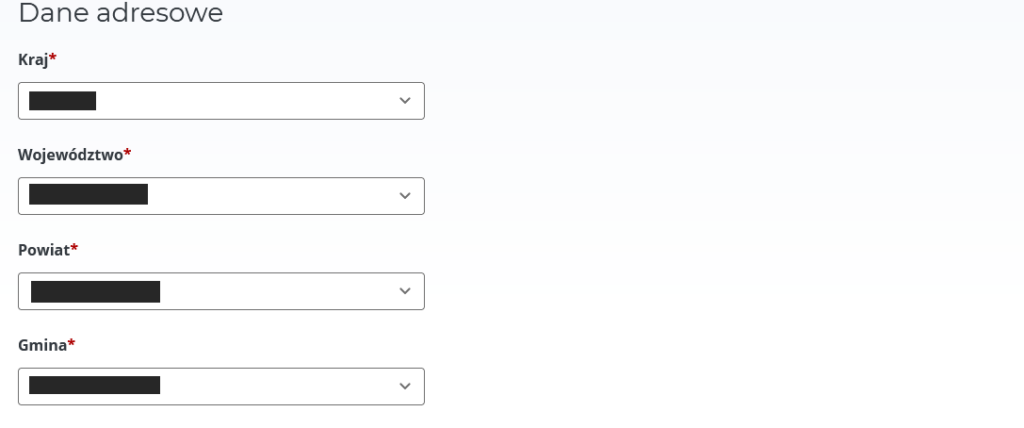The height and width of the screenshot is (428, 1024).
Task: Click the chevron arrow in the Powiat field
Action: click(404, 291)
